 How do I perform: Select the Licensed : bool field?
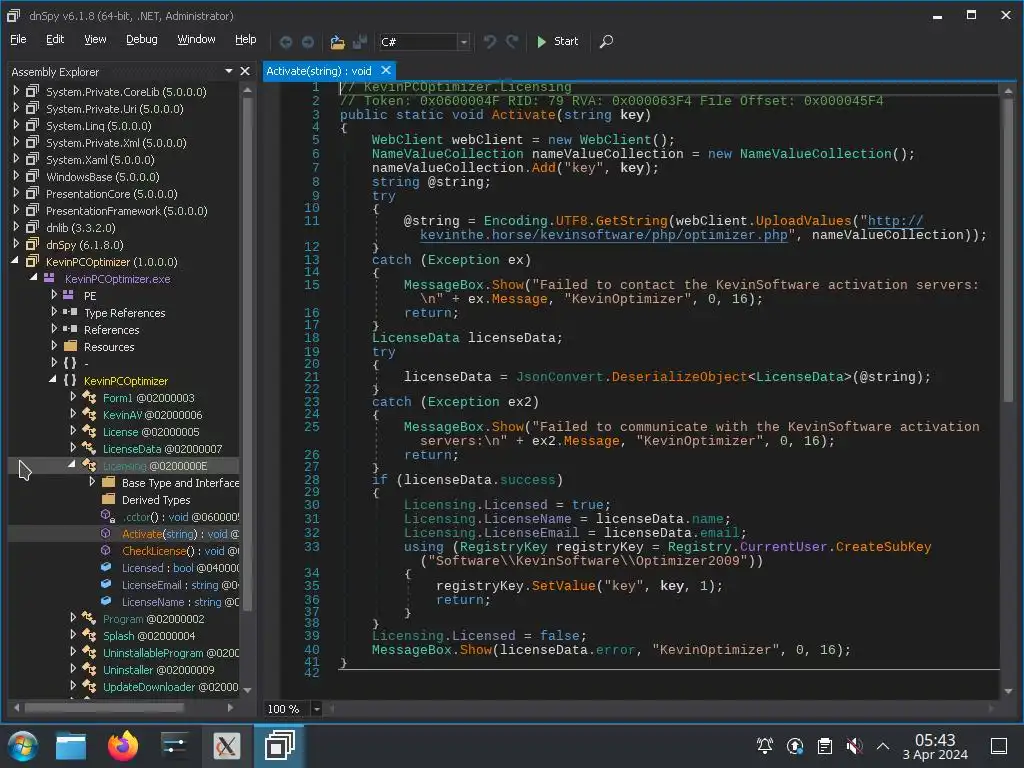click(x=180, y=568)
